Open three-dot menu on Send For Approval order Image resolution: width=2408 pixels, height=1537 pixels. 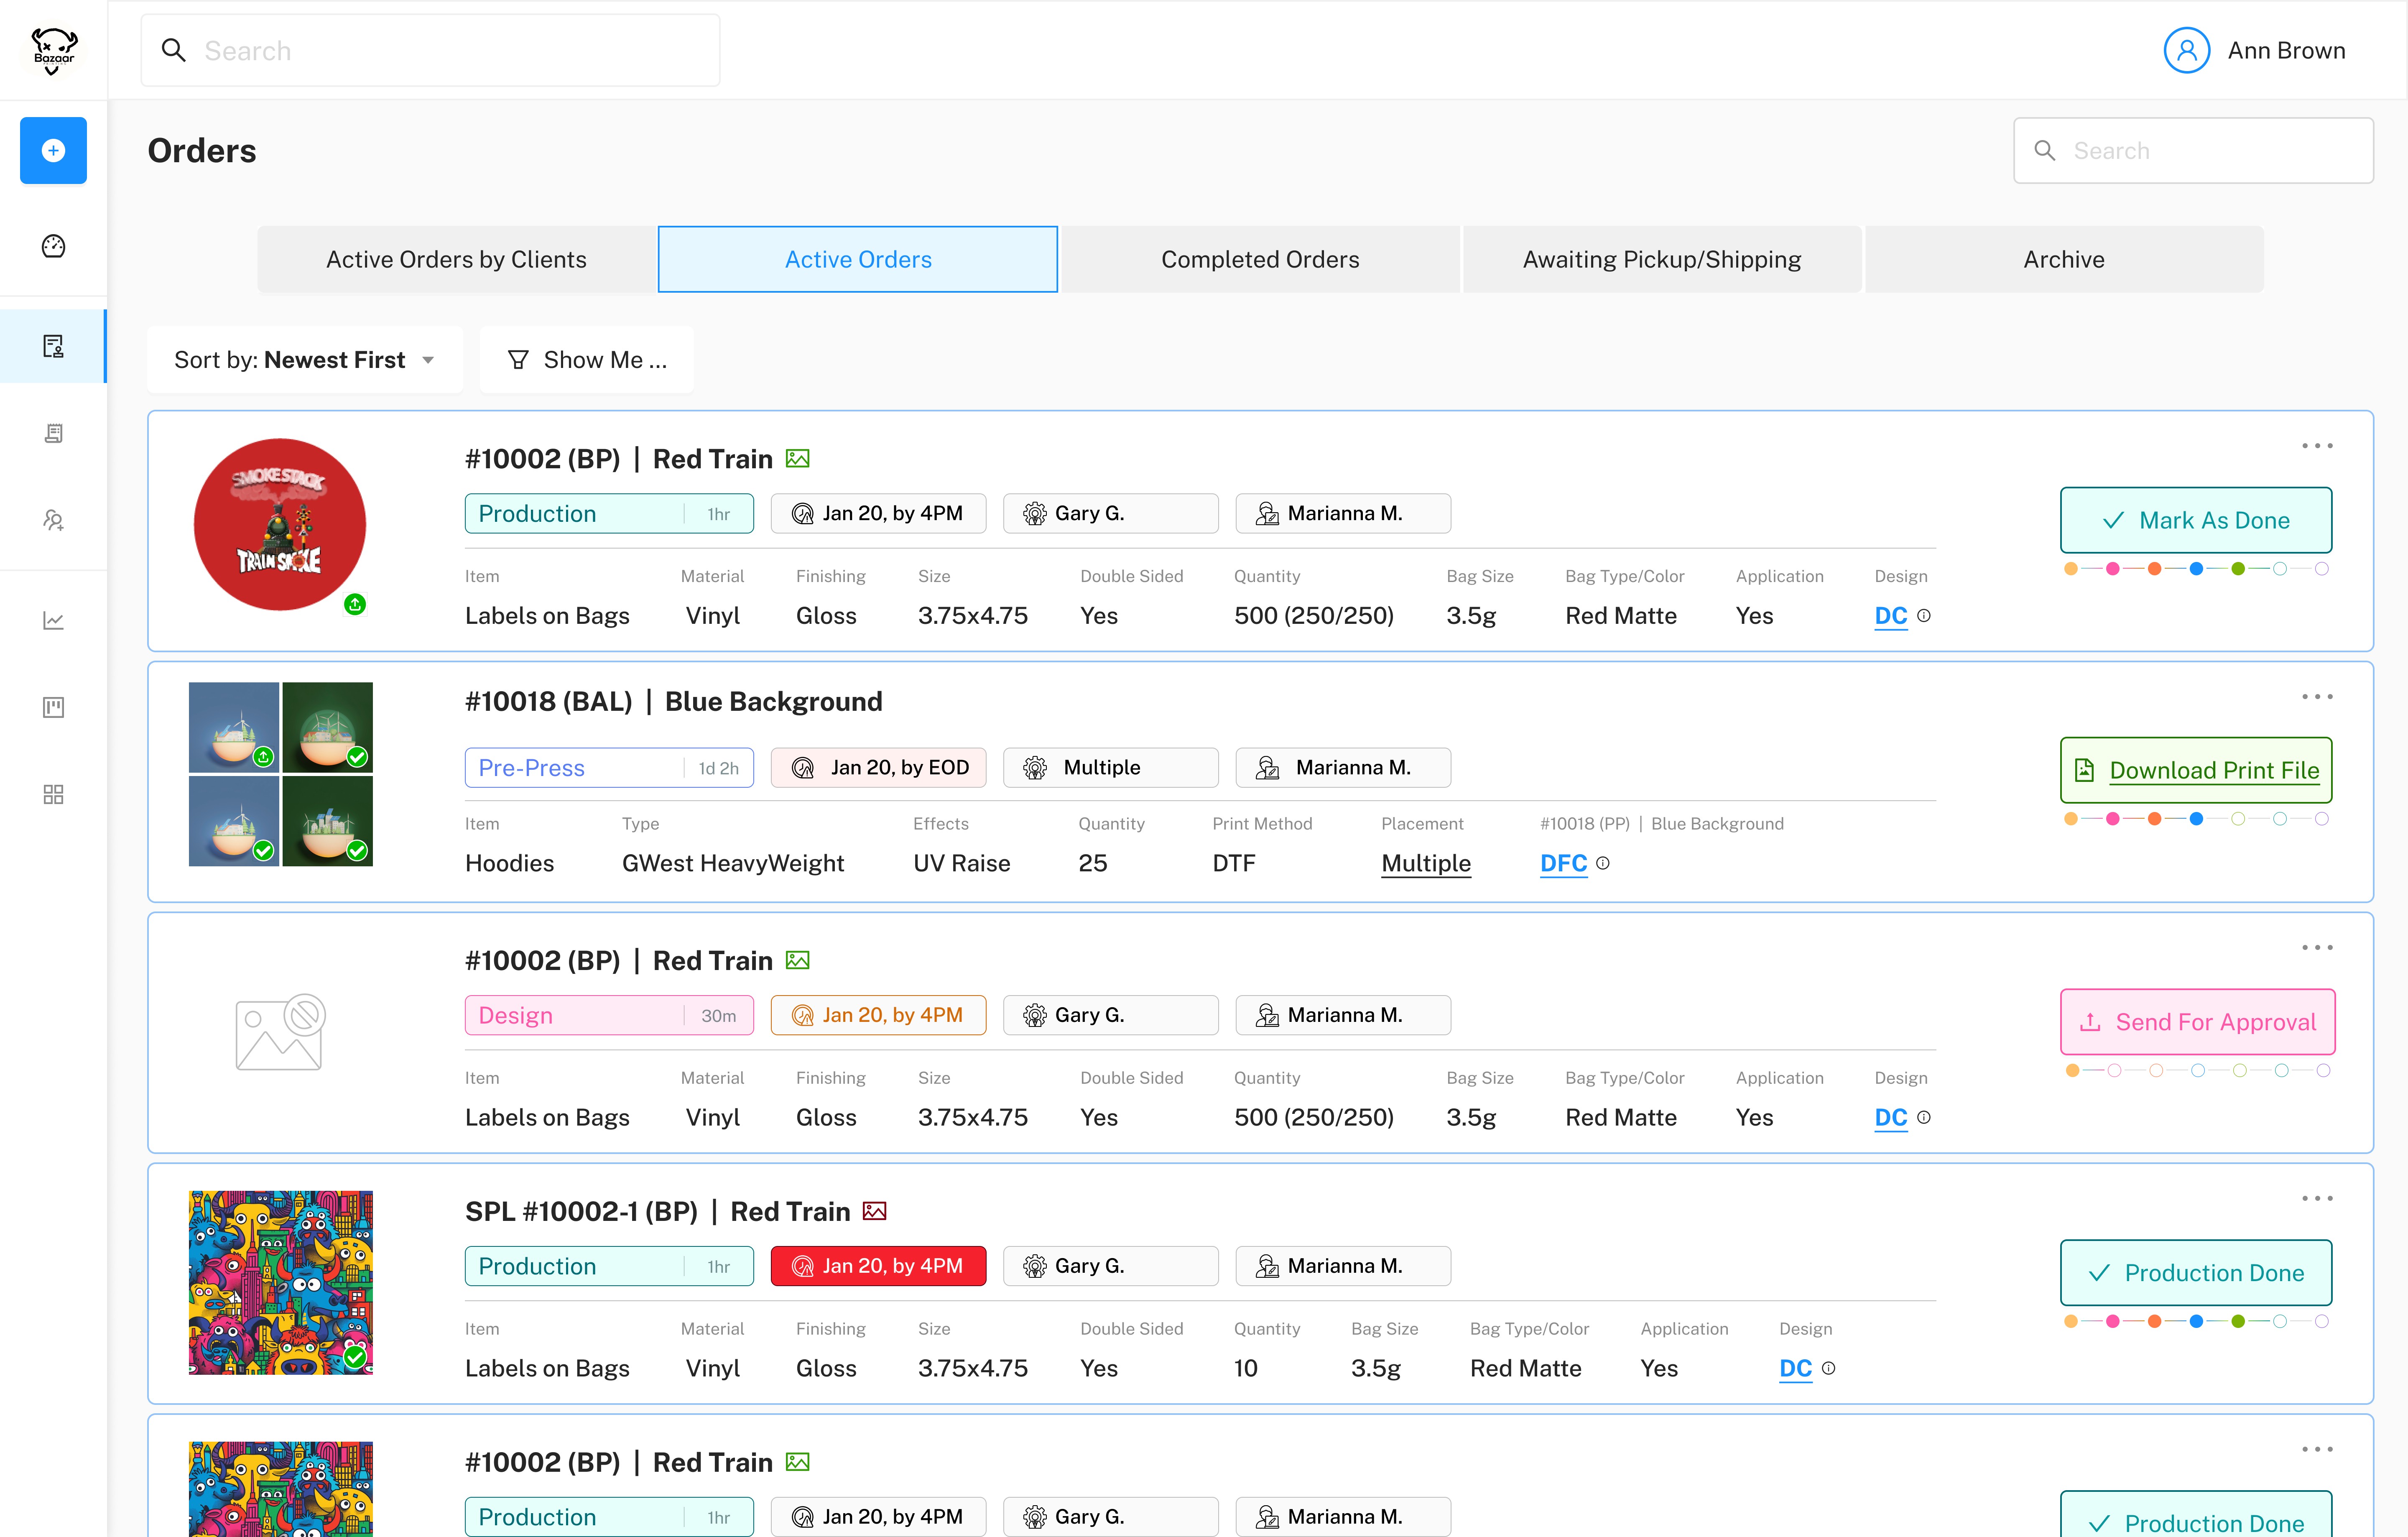click(x=2317, y=948)
